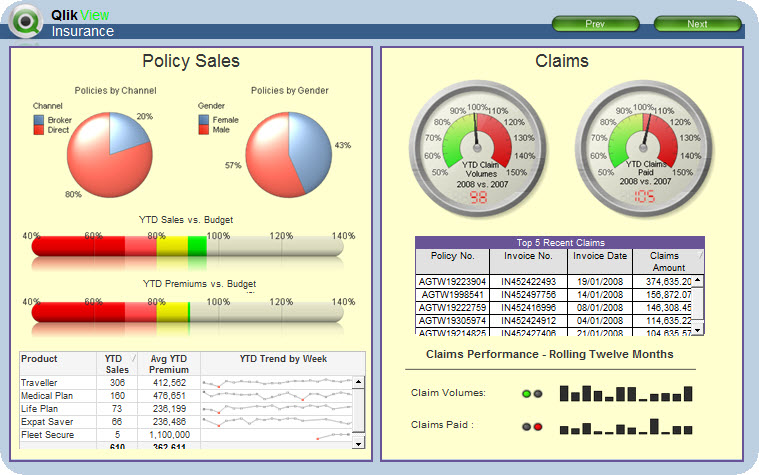The image size is (759, 475).
Task: Sort by the Claims Amount column header
Action: (669, 262)
